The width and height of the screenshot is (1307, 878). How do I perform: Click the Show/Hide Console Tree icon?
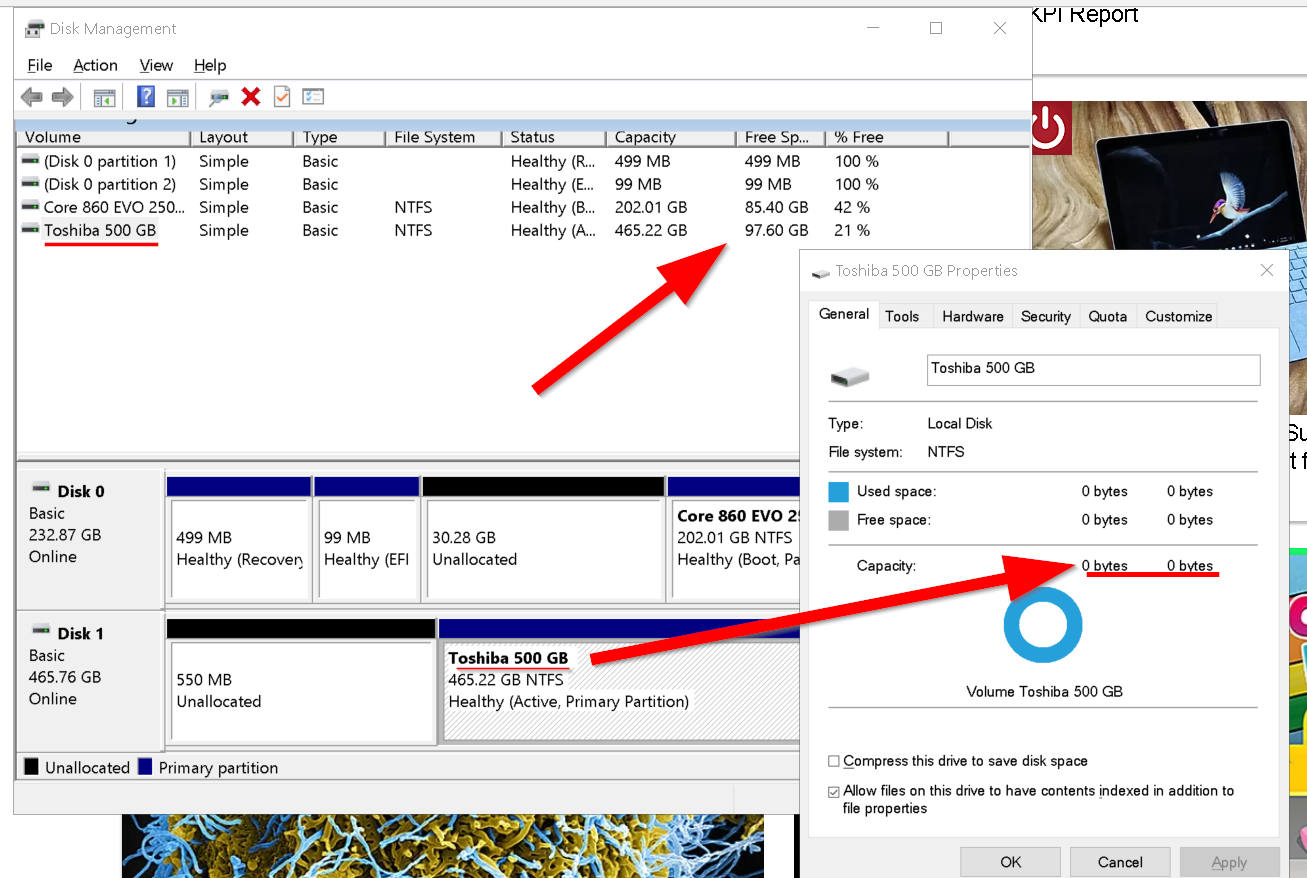click(104, 97)
